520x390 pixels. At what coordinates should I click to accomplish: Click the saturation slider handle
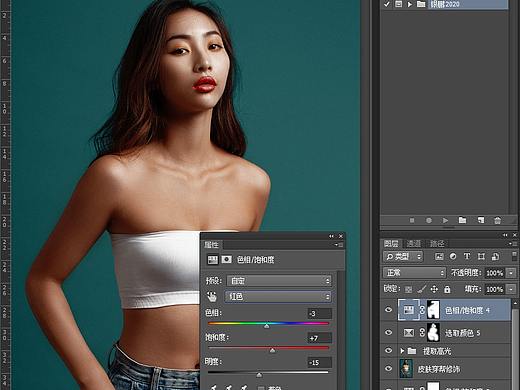[272, 350]
